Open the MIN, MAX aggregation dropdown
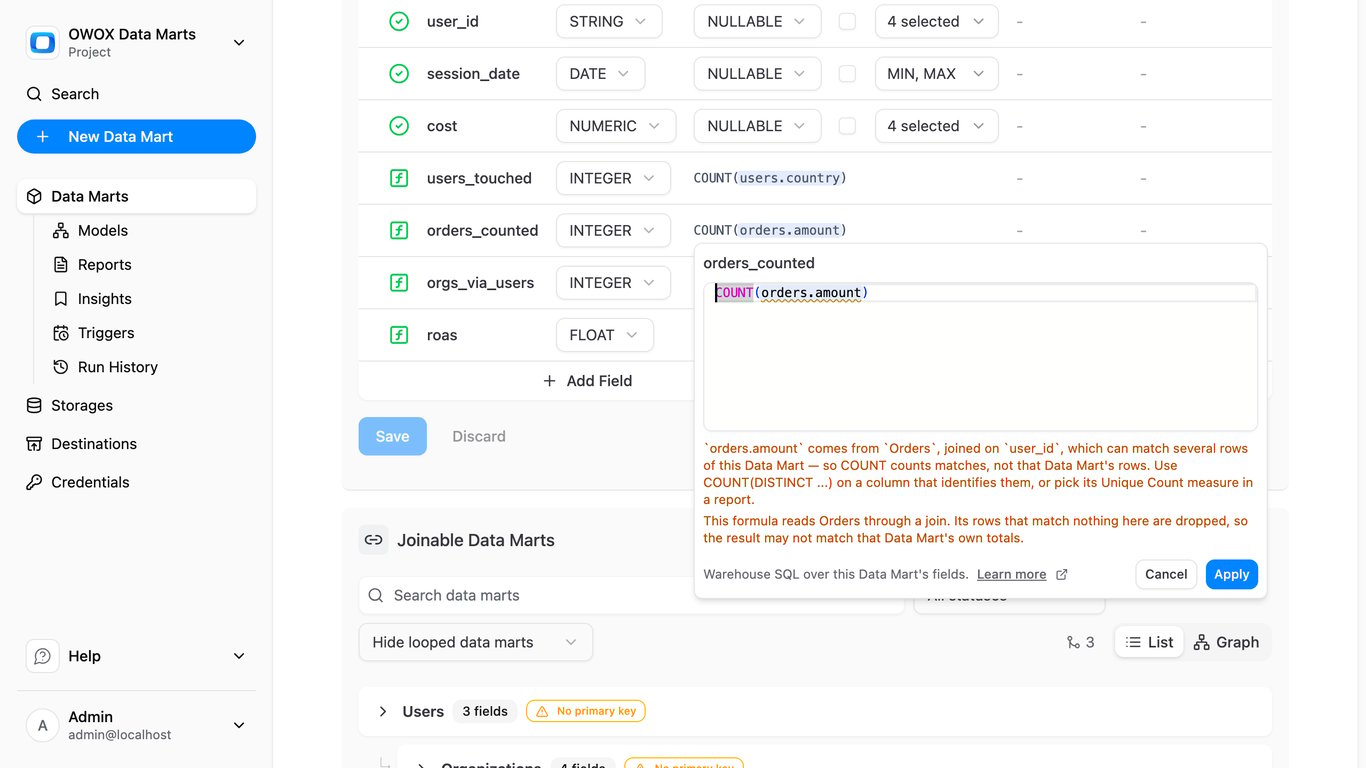Screen dimensions: 1366x768 (x=936, y=73)
